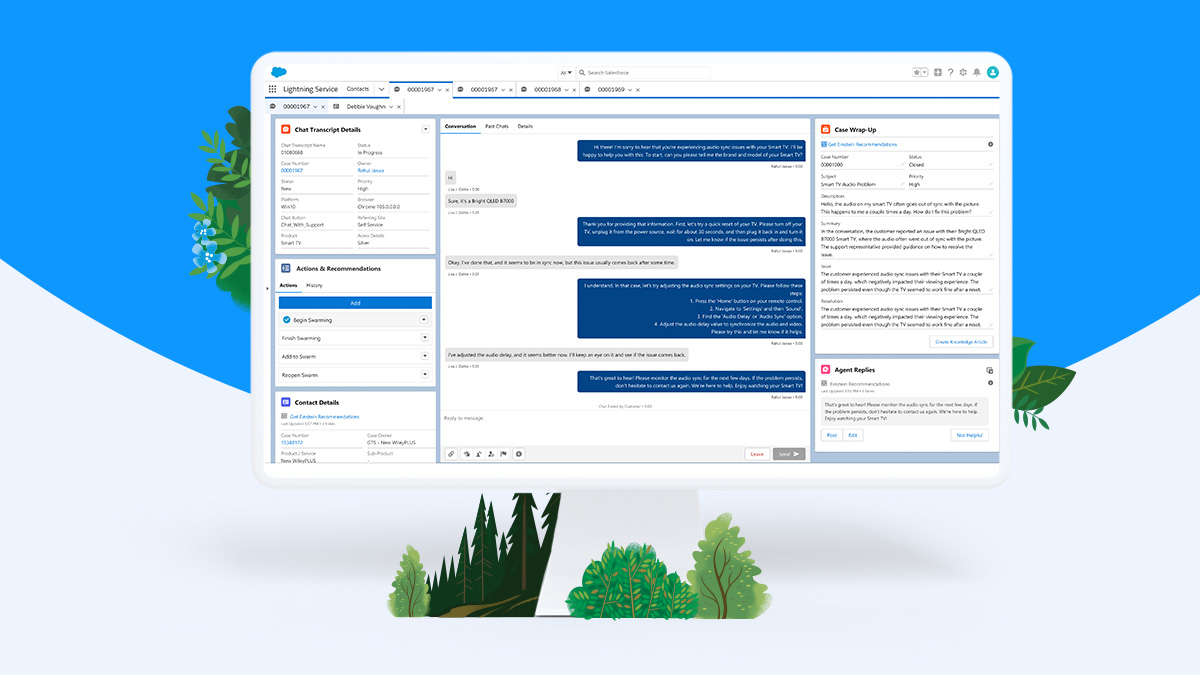Click the help question mark icon

coord(950,72)
